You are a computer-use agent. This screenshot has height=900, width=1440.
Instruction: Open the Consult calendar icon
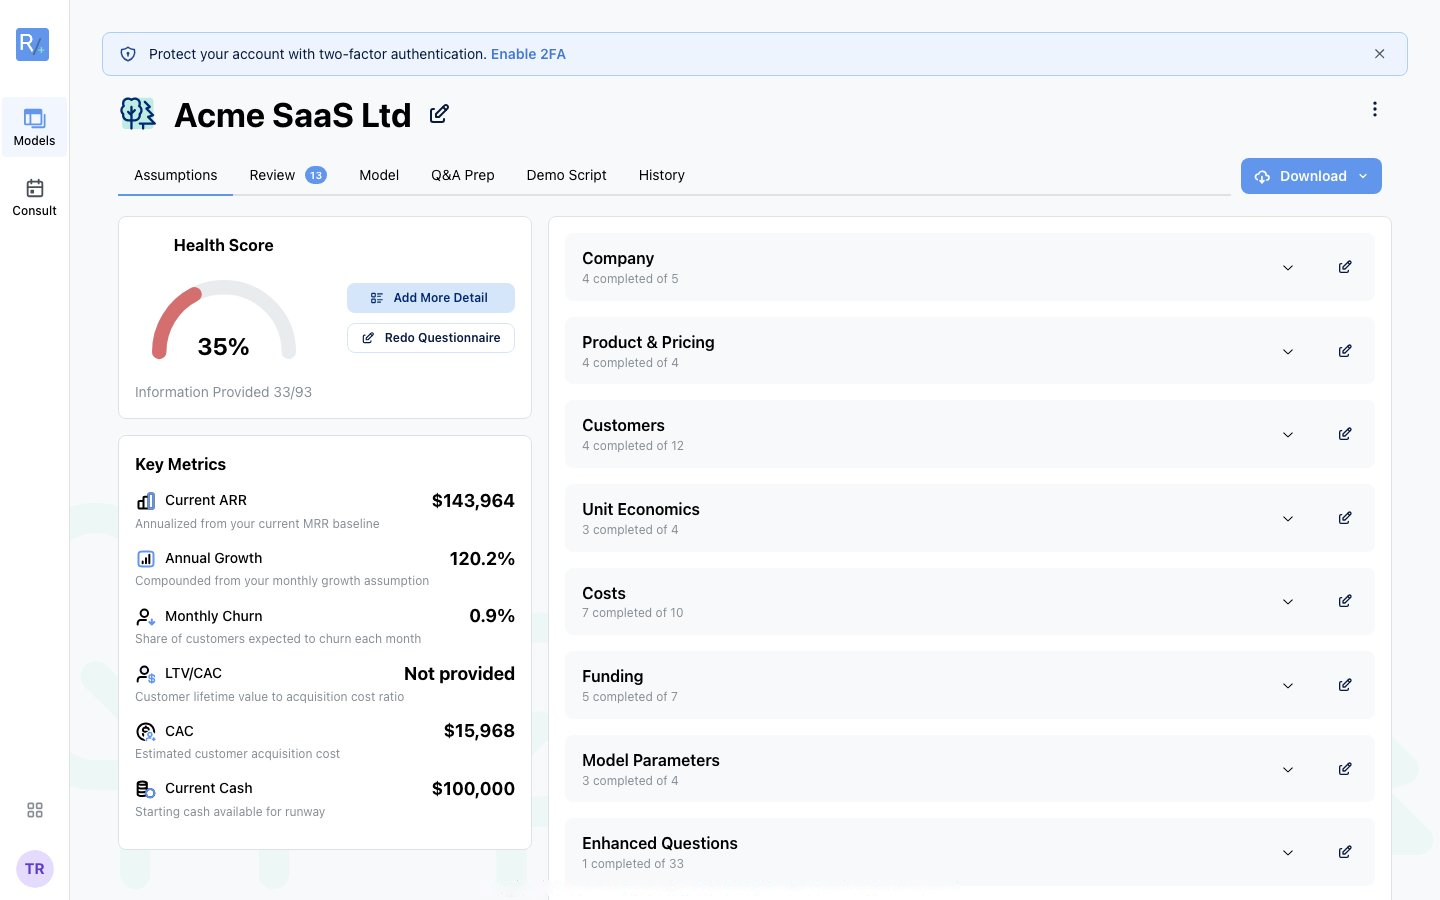(x=34, y=188)
